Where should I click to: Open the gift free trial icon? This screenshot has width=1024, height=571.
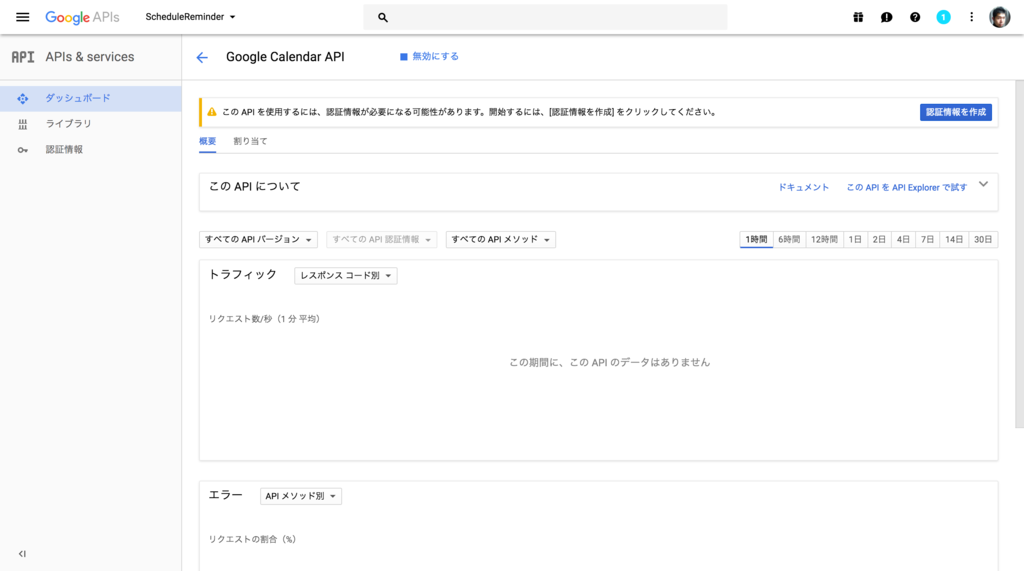click(x=858, y=17)
